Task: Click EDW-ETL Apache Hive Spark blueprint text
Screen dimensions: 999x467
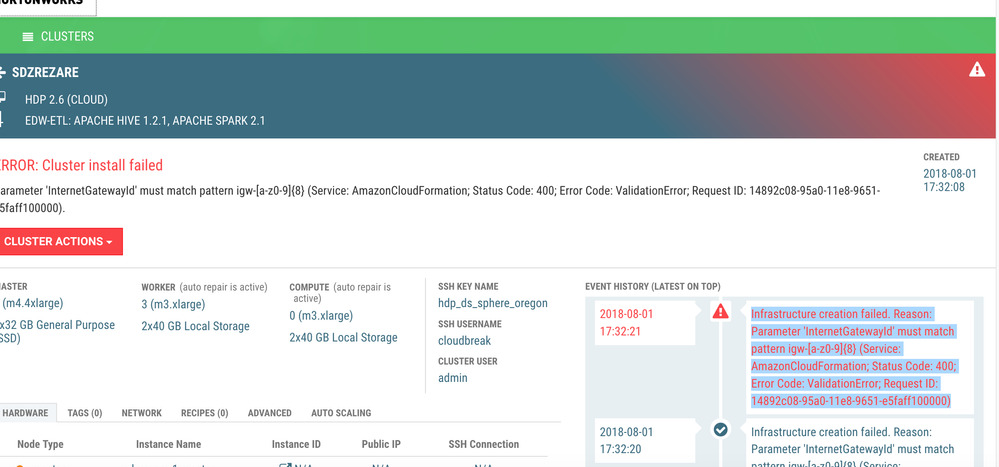Action: (x=145, y=120)
